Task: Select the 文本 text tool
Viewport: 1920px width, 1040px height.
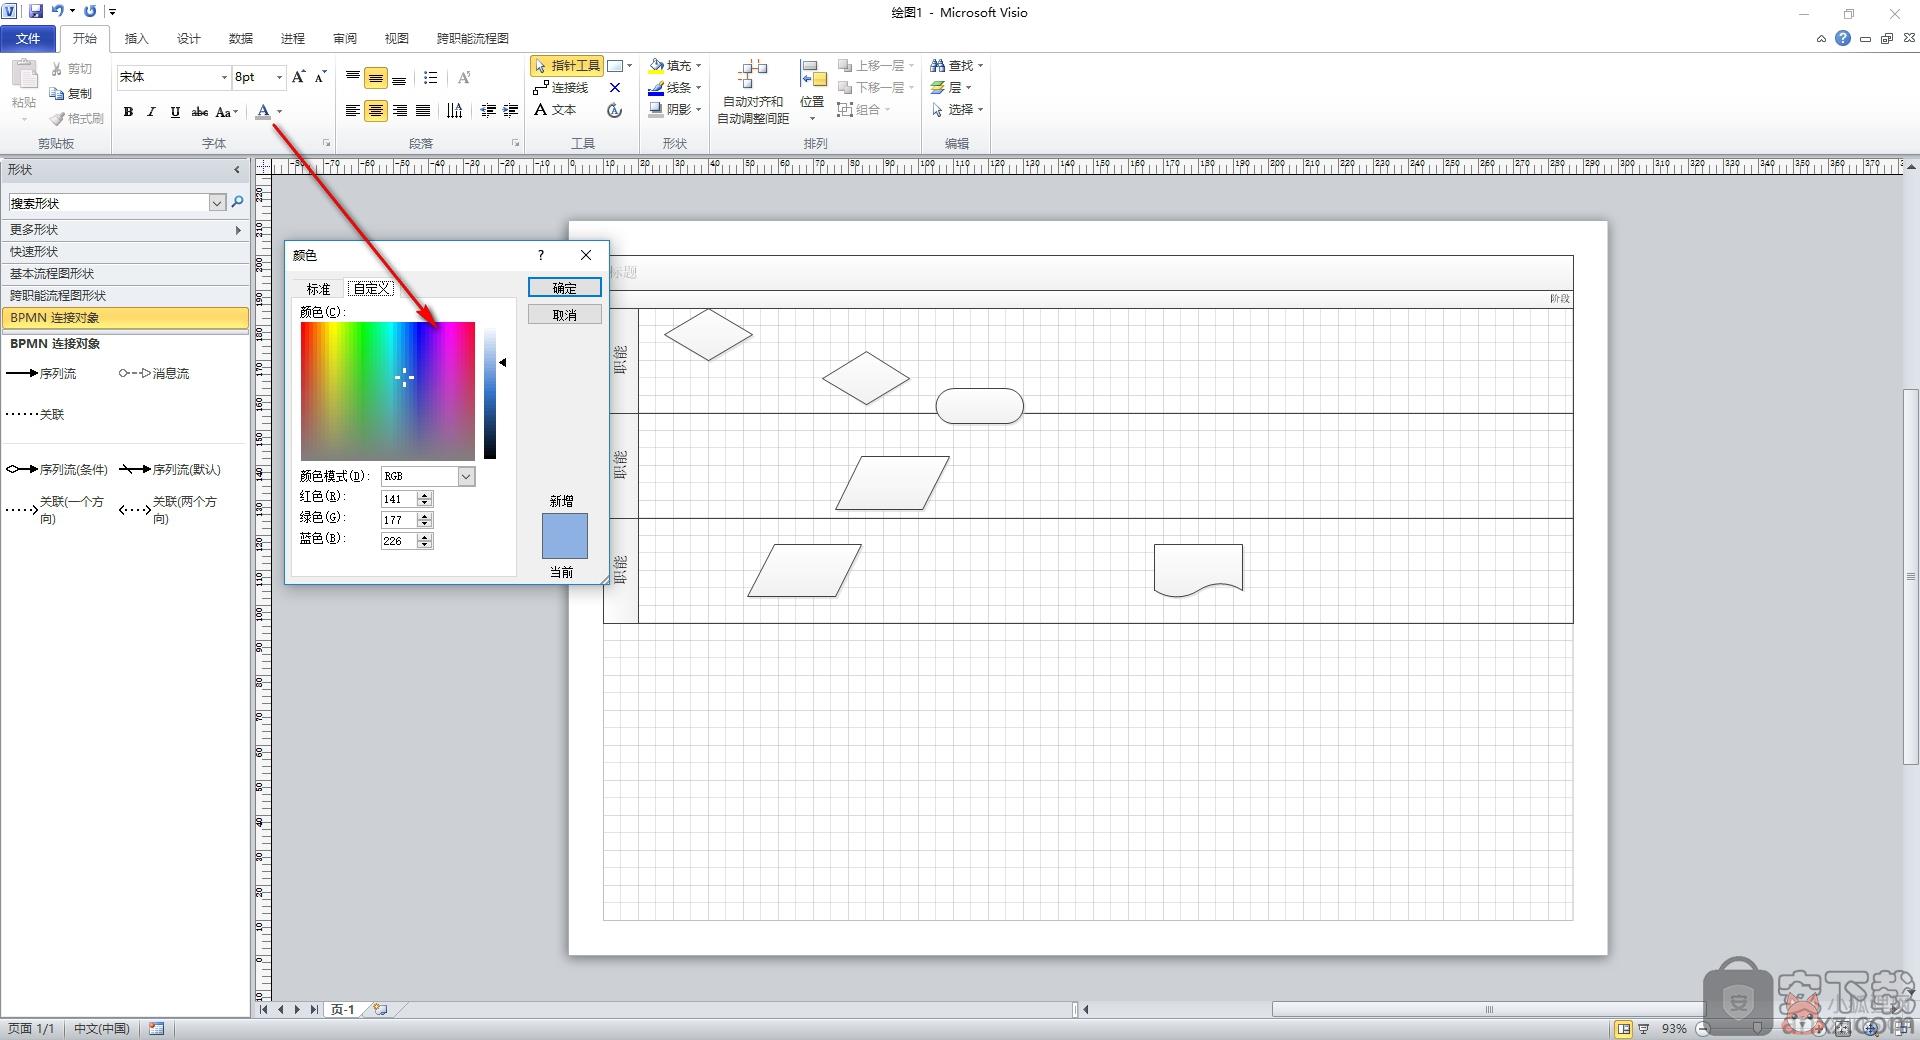Action: 555,110
